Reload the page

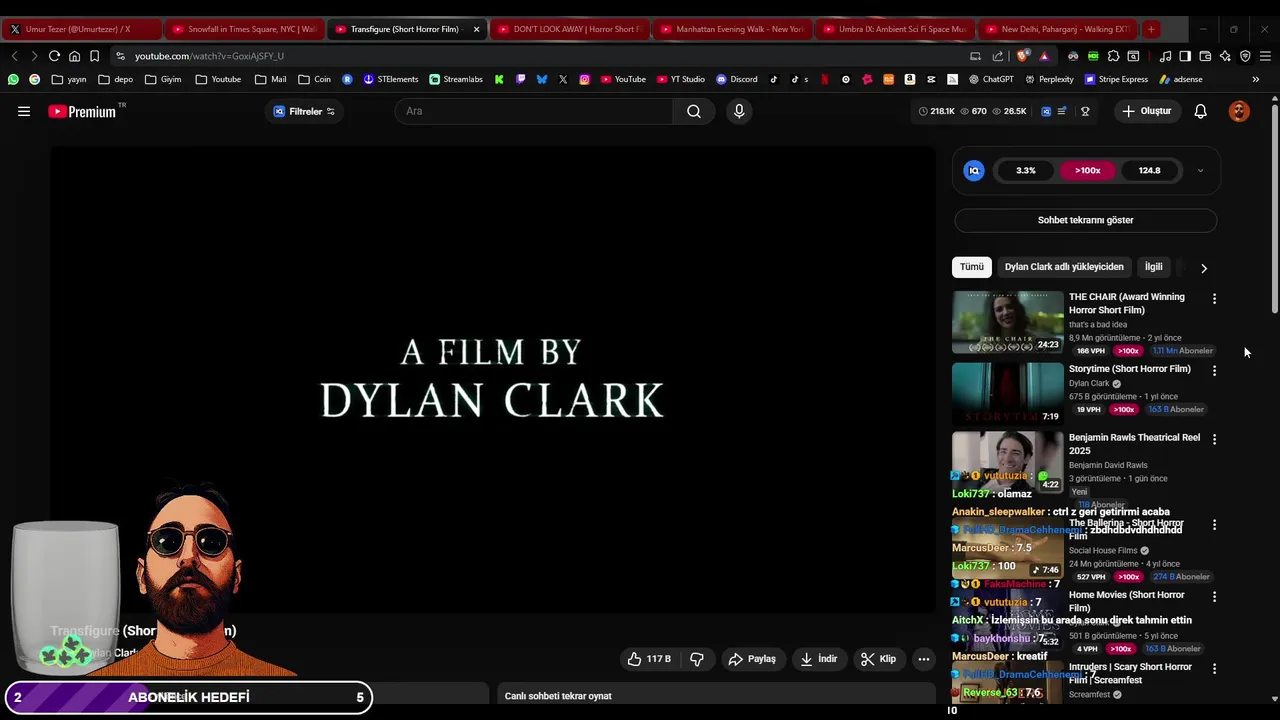(x=54, y=56)
